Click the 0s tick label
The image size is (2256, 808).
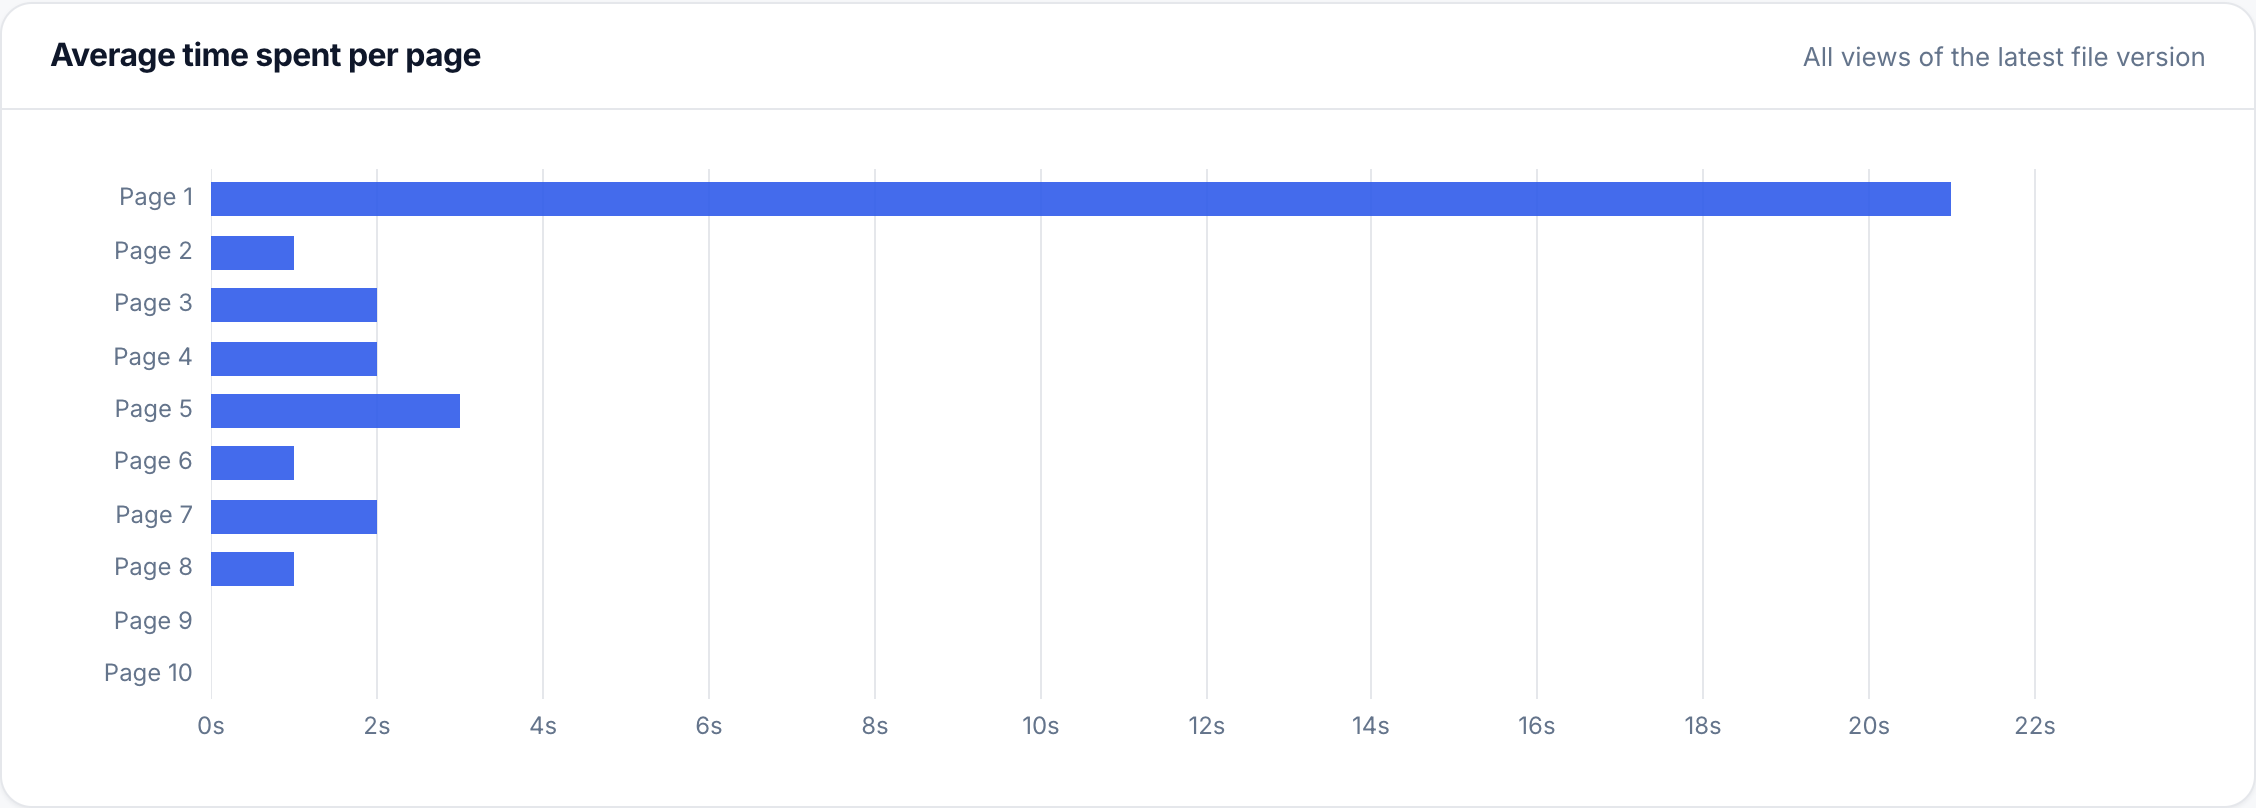click(211, 726)
